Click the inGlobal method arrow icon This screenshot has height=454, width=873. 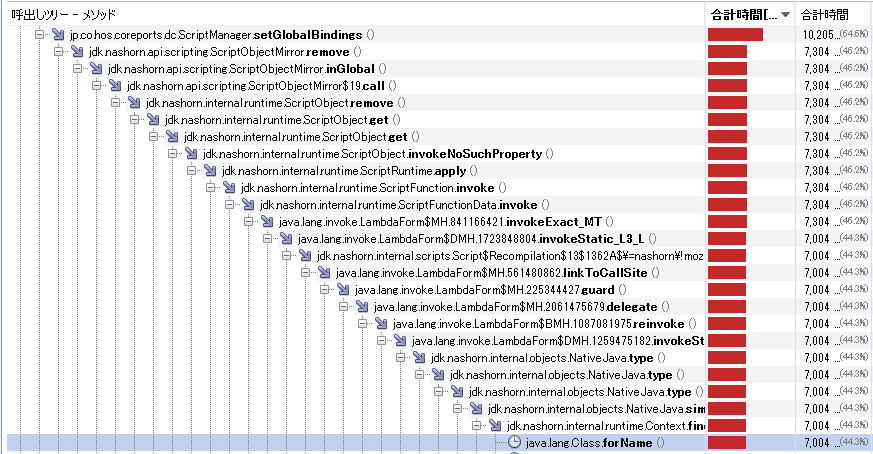96,69
